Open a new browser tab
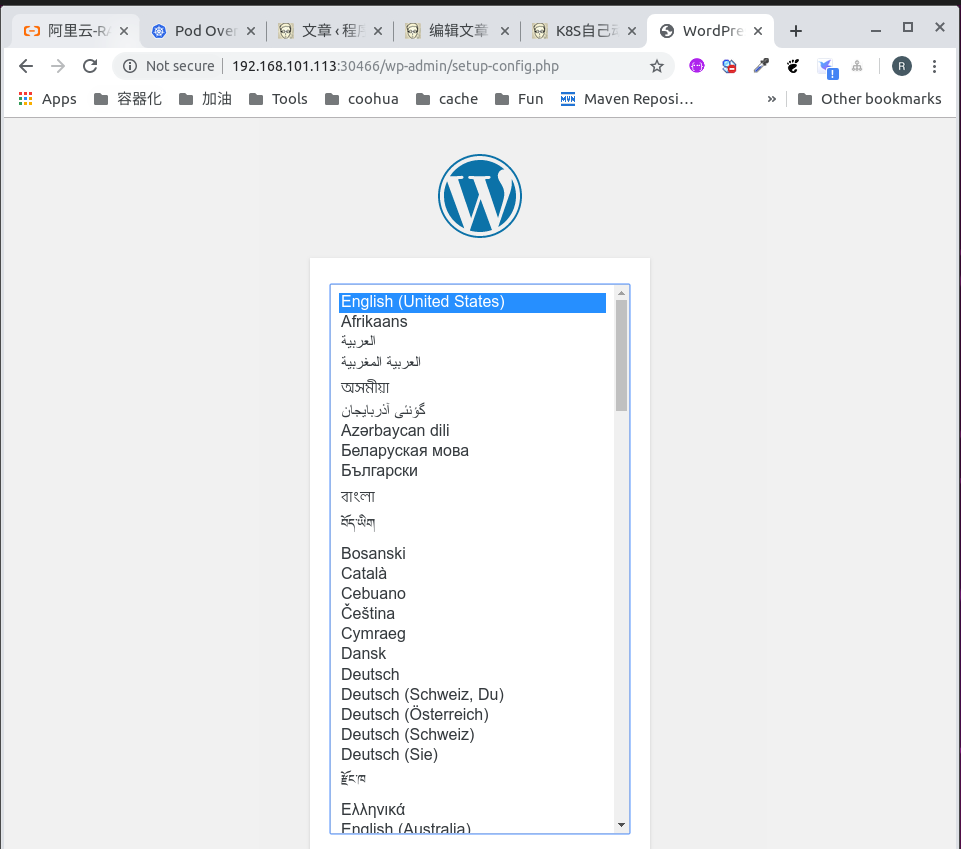The height and width of the screenshot is (849, 961). click(796, 31)
